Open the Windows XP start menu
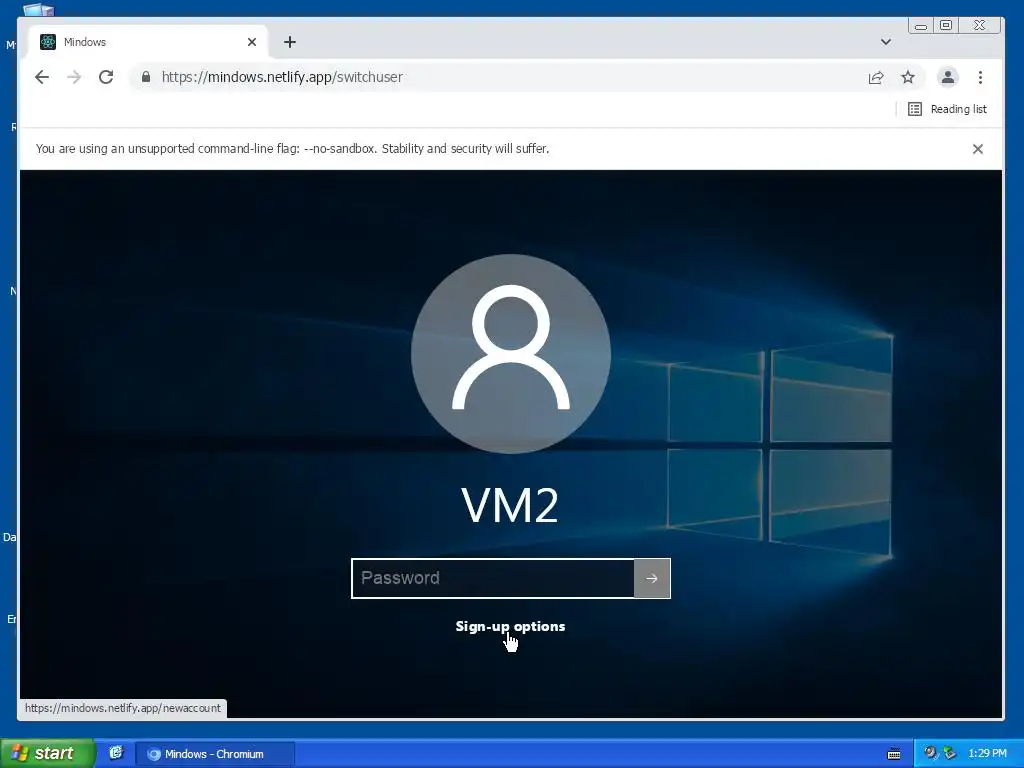This screenshot has width=1024, height=768. [x=47, y=753]
